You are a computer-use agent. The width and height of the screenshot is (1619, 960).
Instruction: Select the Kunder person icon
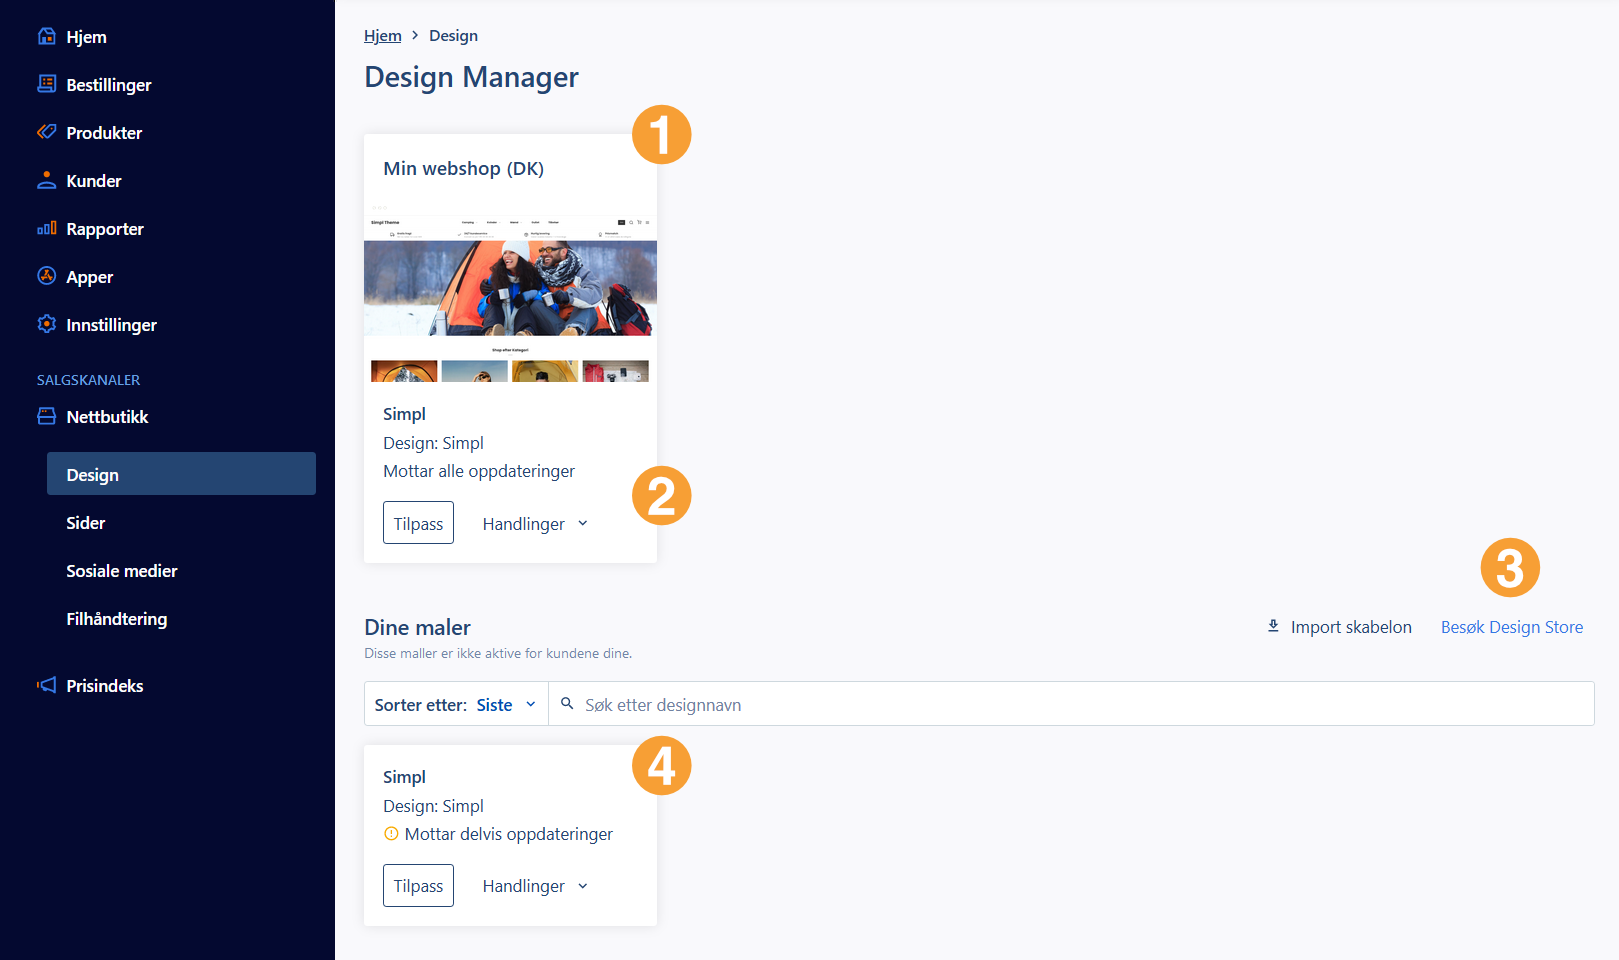(47, 180)
